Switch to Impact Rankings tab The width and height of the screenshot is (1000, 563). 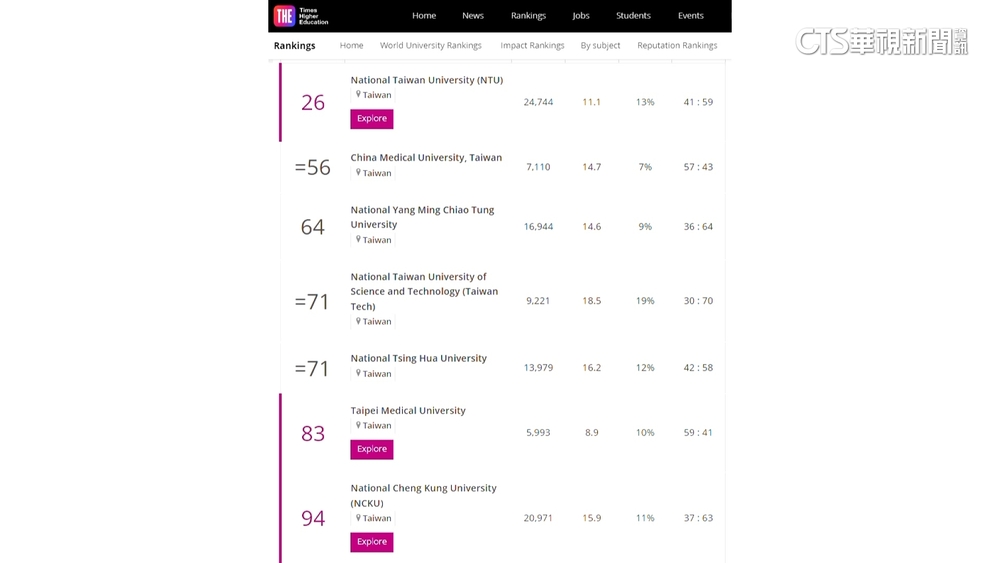[532, 46]
